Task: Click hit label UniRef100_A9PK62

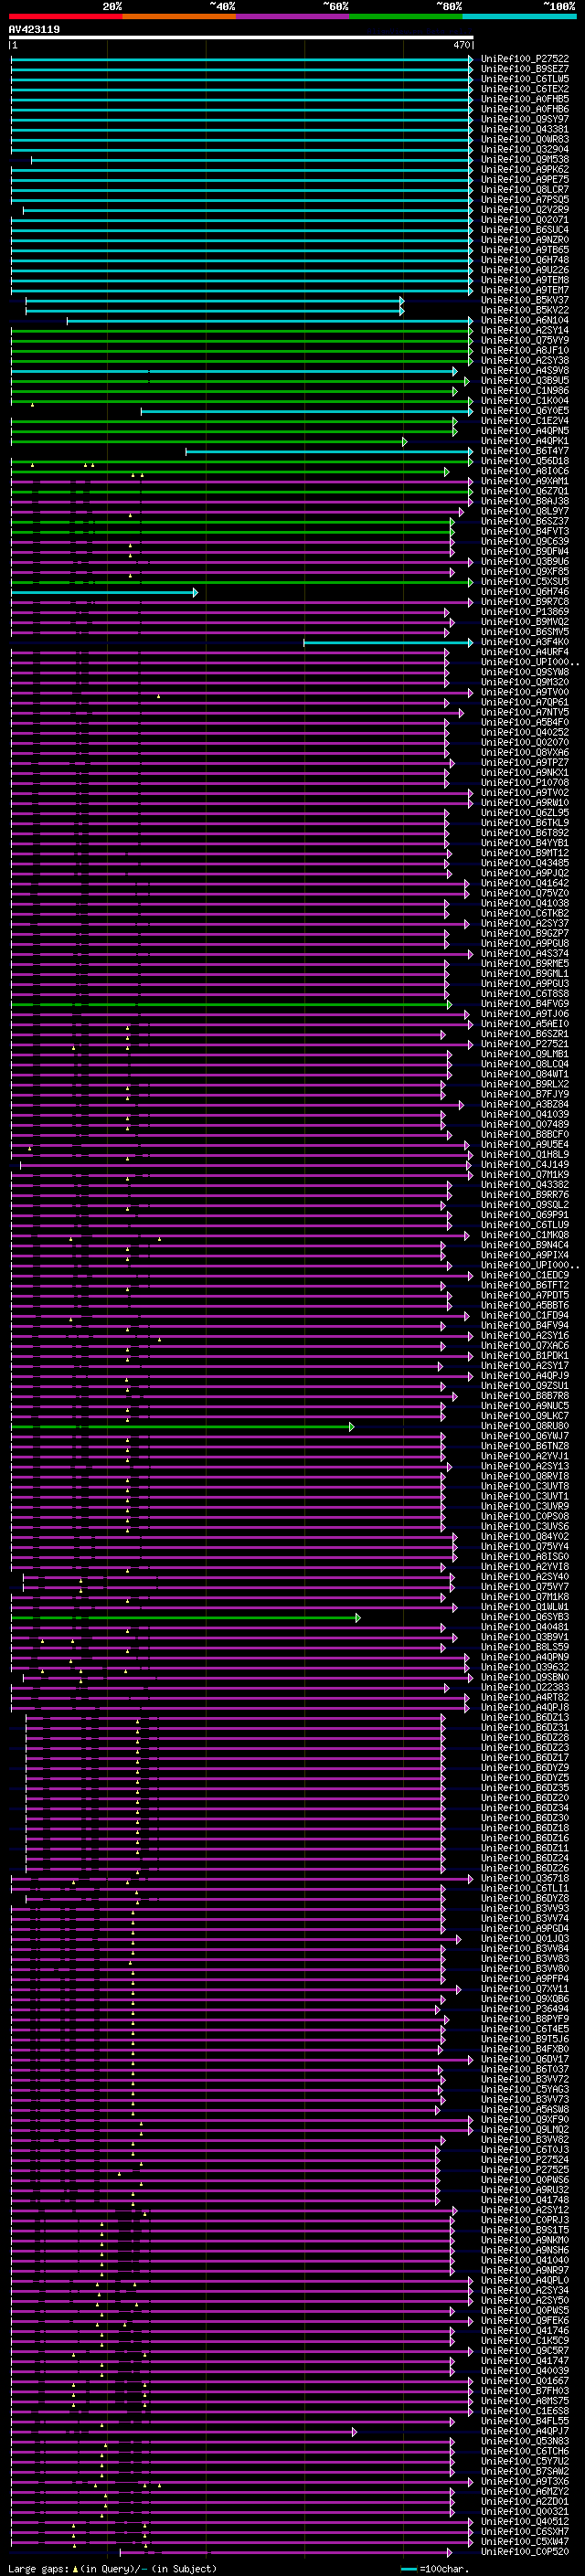Action: click(x=525, y=169)
